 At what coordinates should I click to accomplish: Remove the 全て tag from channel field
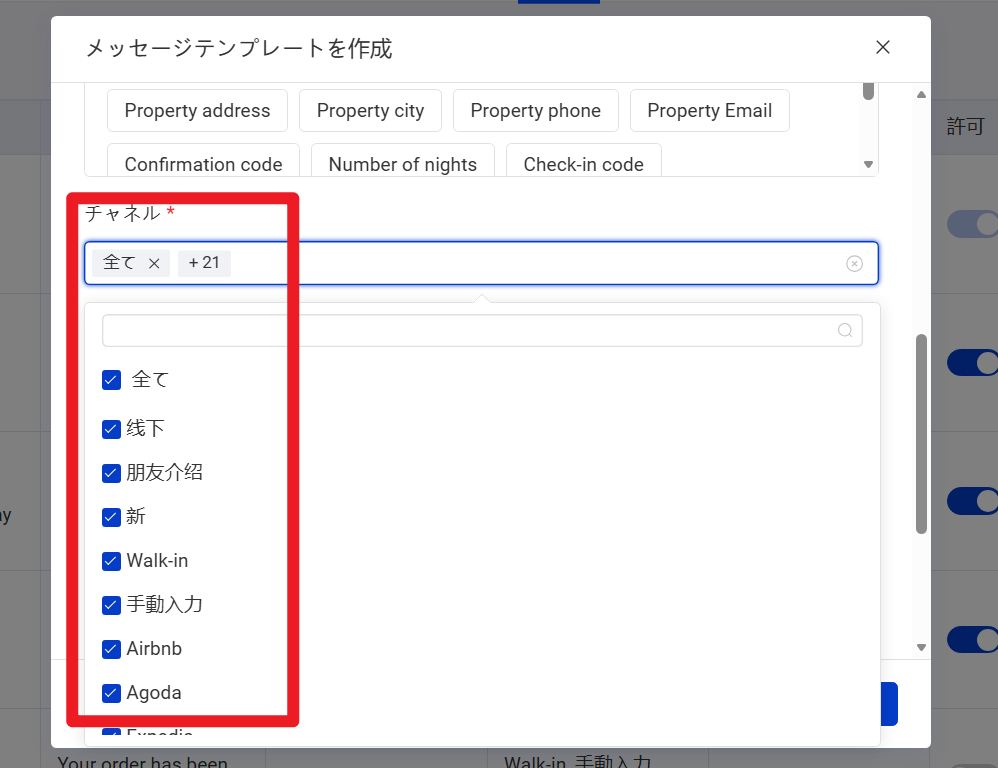click(x=154, y=263)
